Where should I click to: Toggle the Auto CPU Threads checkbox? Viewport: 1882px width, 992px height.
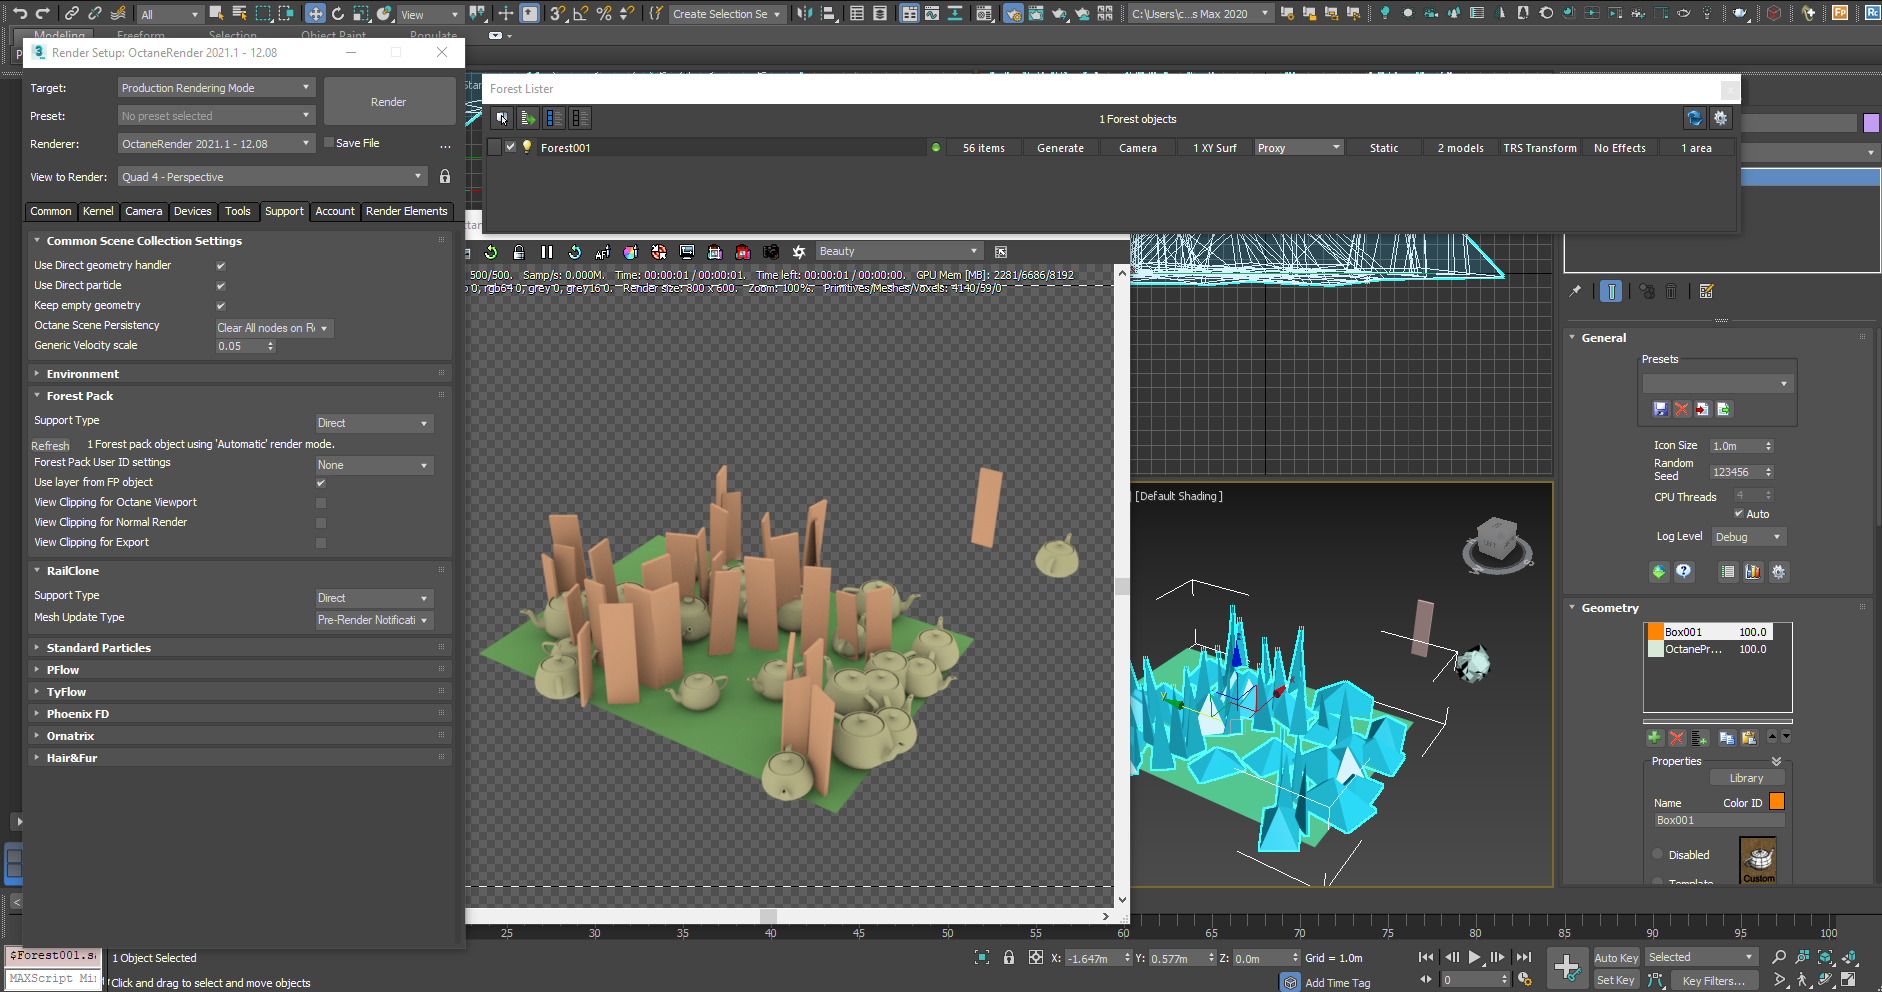(1739, 514)
